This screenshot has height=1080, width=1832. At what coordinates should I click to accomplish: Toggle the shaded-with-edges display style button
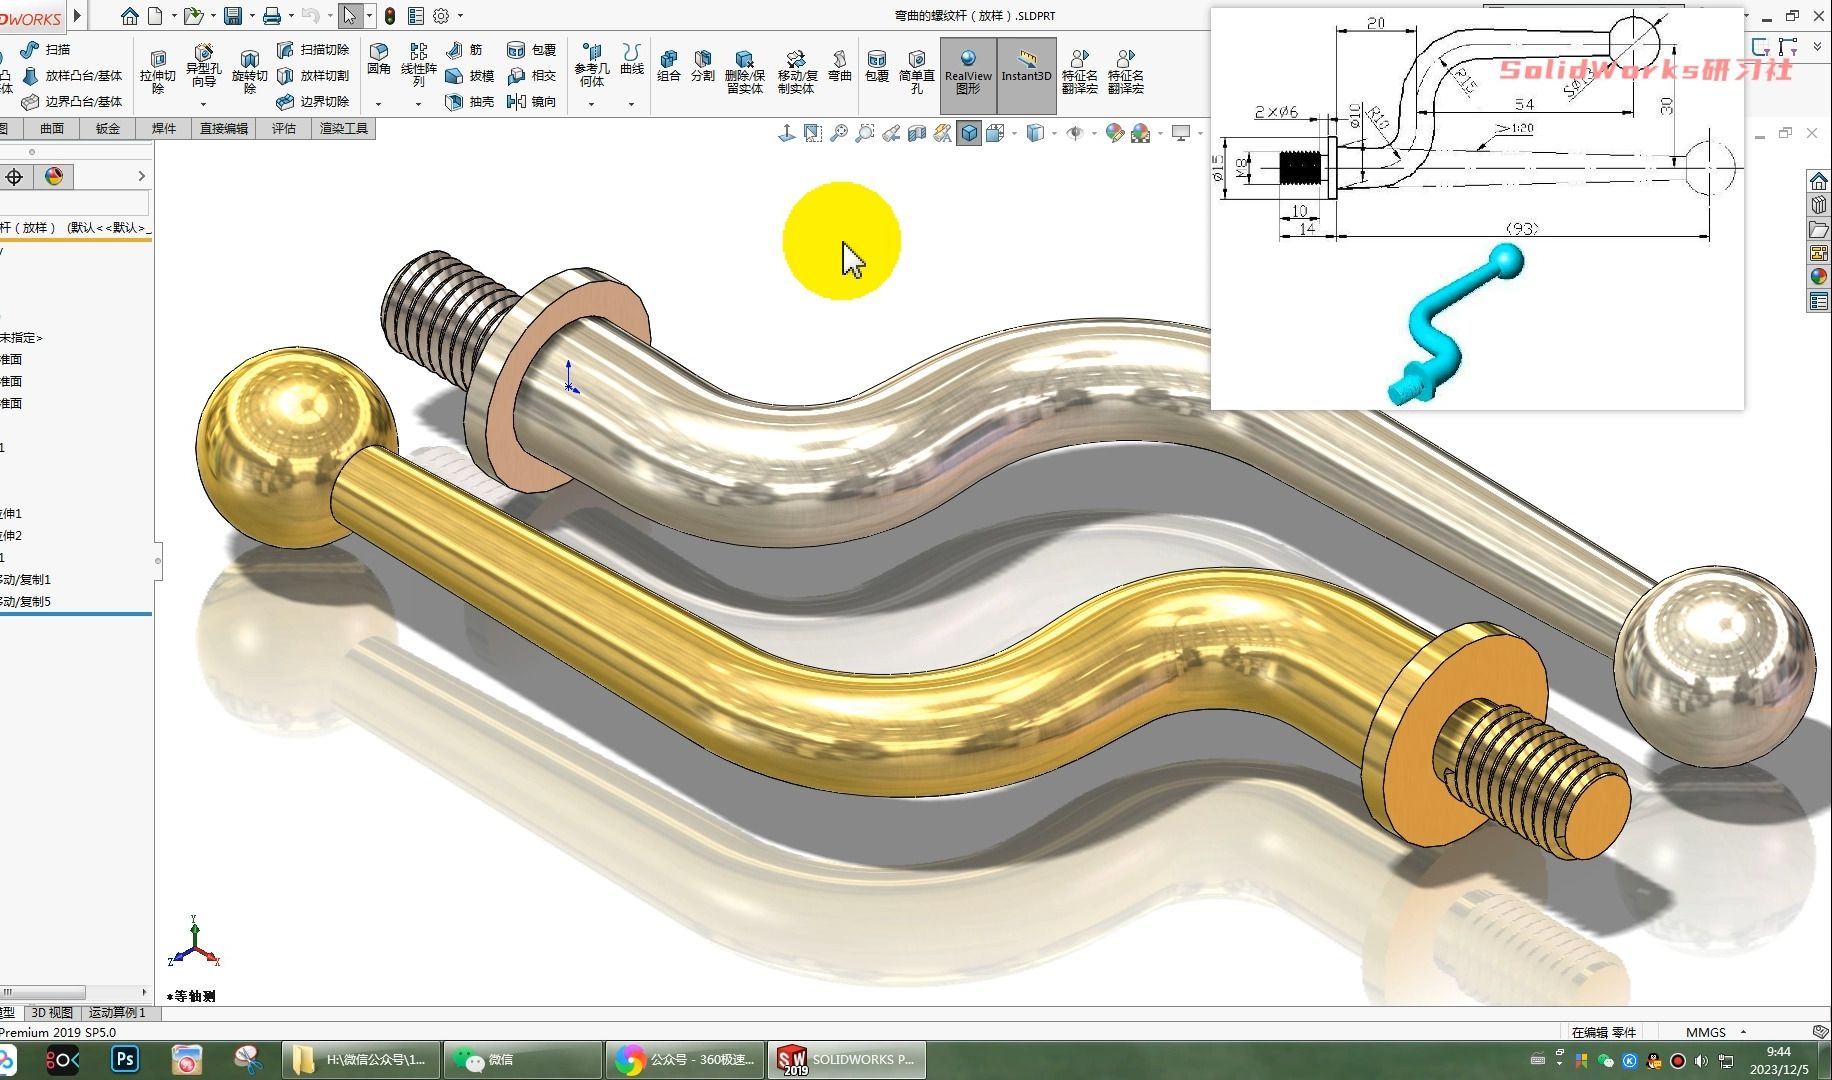tap(969, 133)
